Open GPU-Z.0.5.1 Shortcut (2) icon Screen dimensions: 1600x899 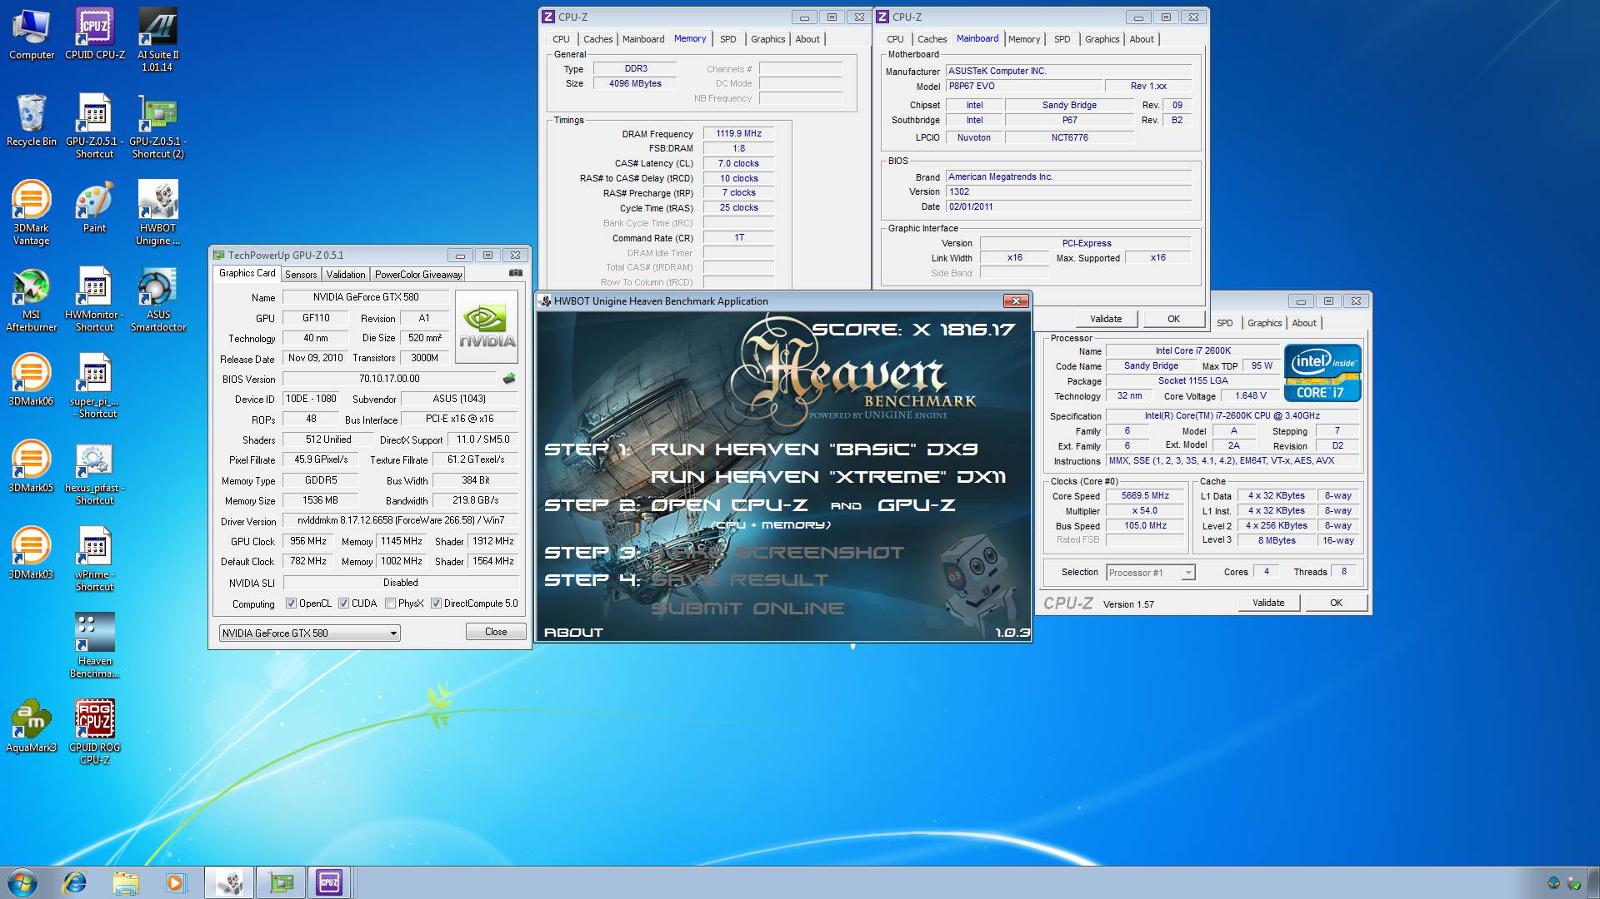click(x=158, y=127)
